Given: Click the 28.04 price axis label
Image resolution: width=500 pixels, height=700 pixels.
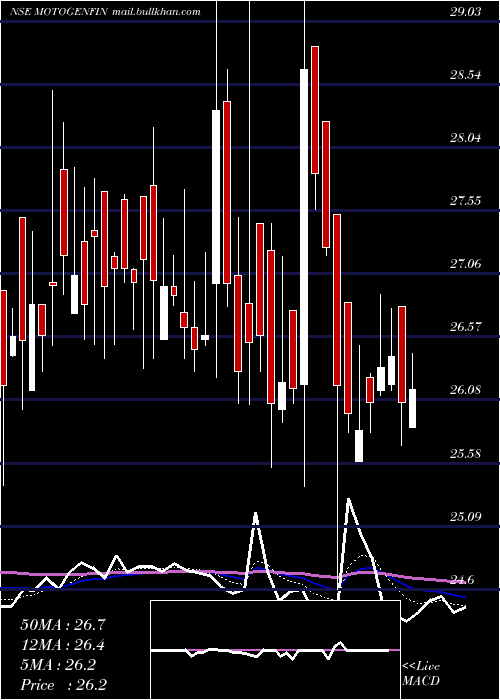Looking at the screenshot, I should [x=465, y=138].
